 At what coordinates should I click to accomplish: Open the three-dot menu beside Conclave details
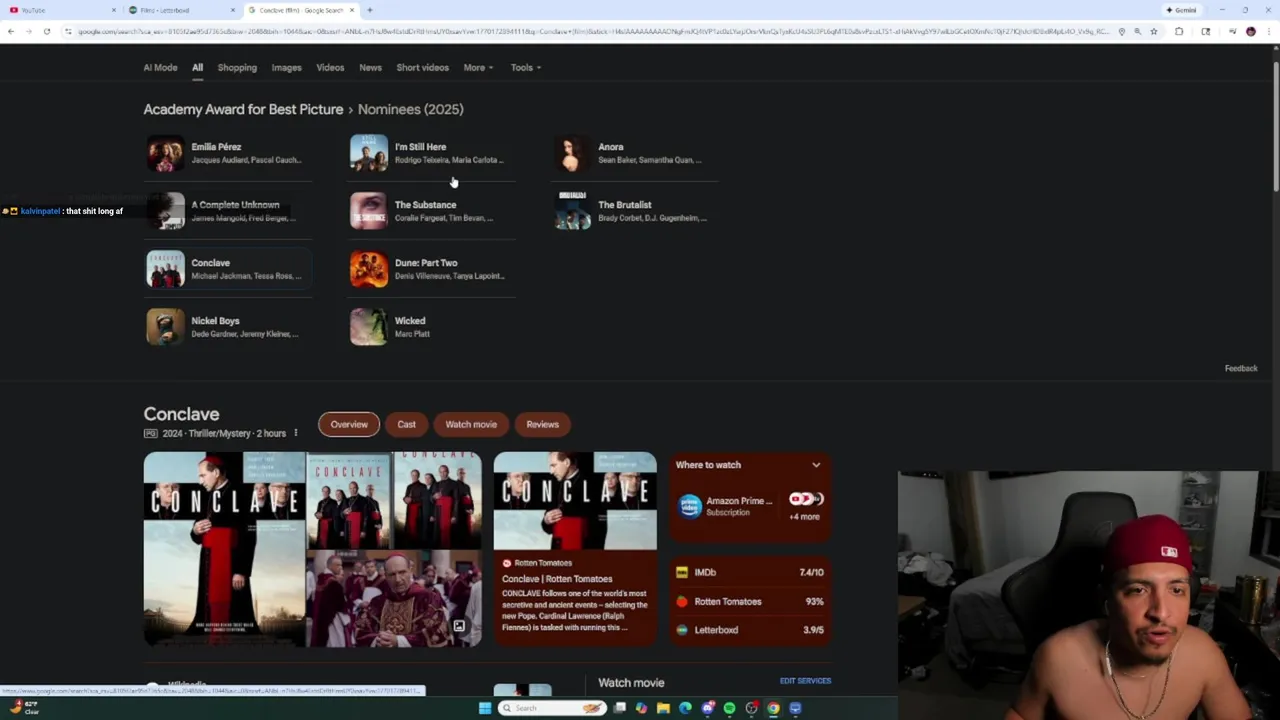(x=296, y=433)
